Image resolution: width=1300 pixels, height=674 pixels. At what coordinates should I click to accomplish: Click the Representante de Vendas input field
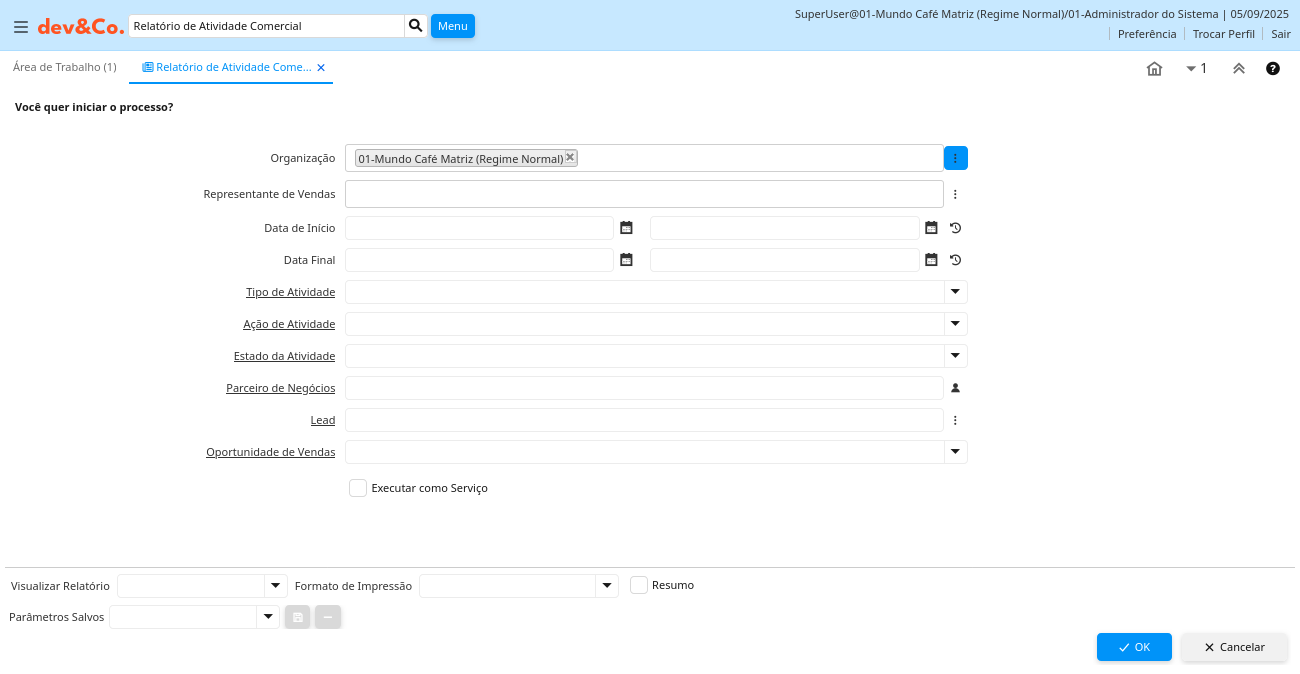pos(644,194)
